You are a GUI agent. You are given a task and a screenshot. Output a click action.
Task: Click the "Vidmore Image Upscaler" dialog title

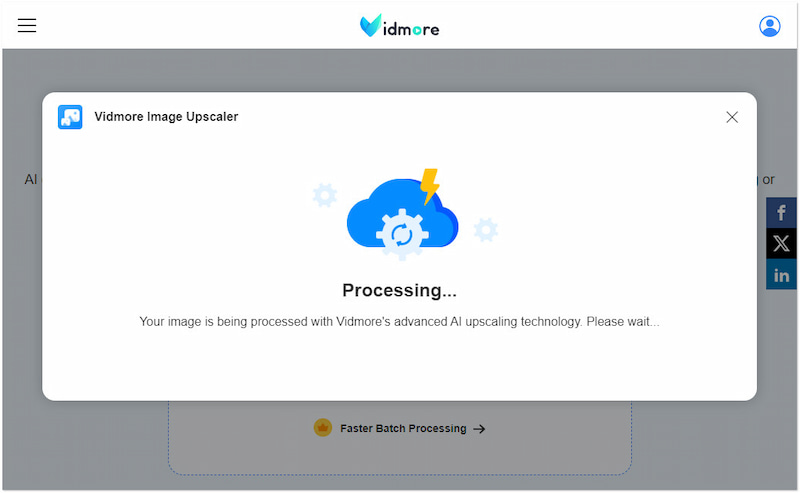point(166,117)
